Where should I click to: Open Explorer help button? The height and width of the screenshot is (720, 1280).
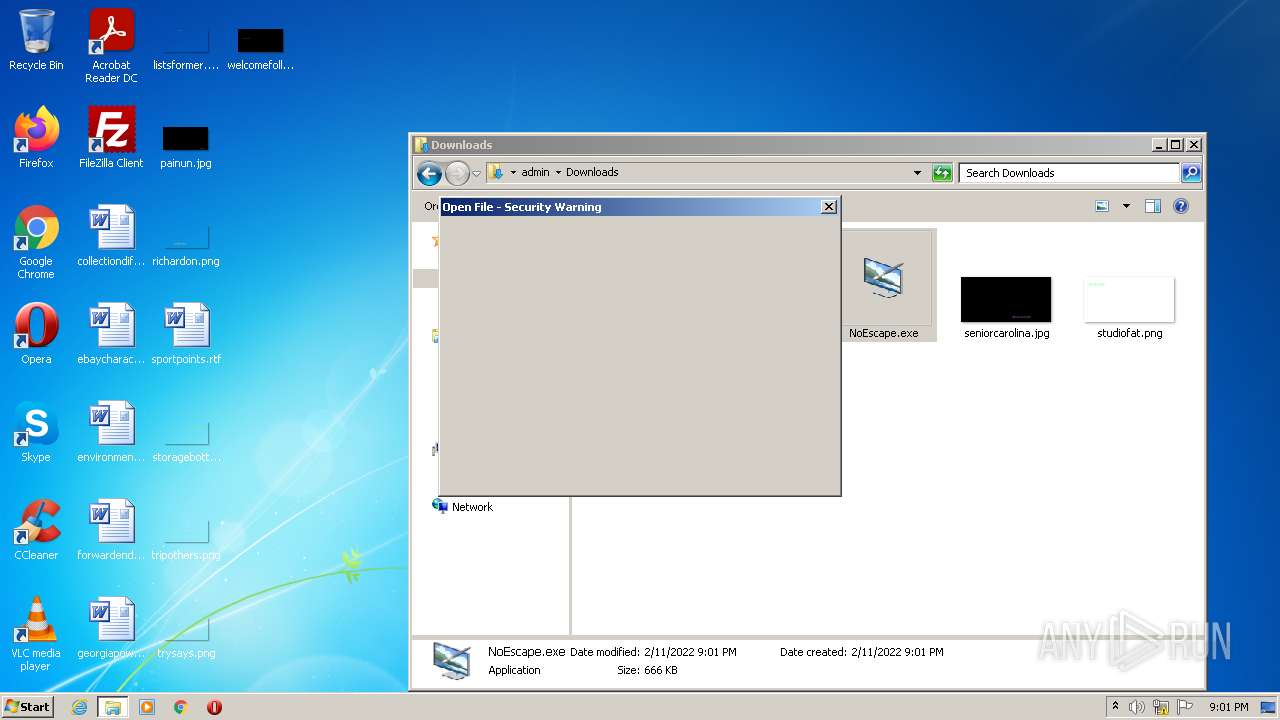[1180, 206]
